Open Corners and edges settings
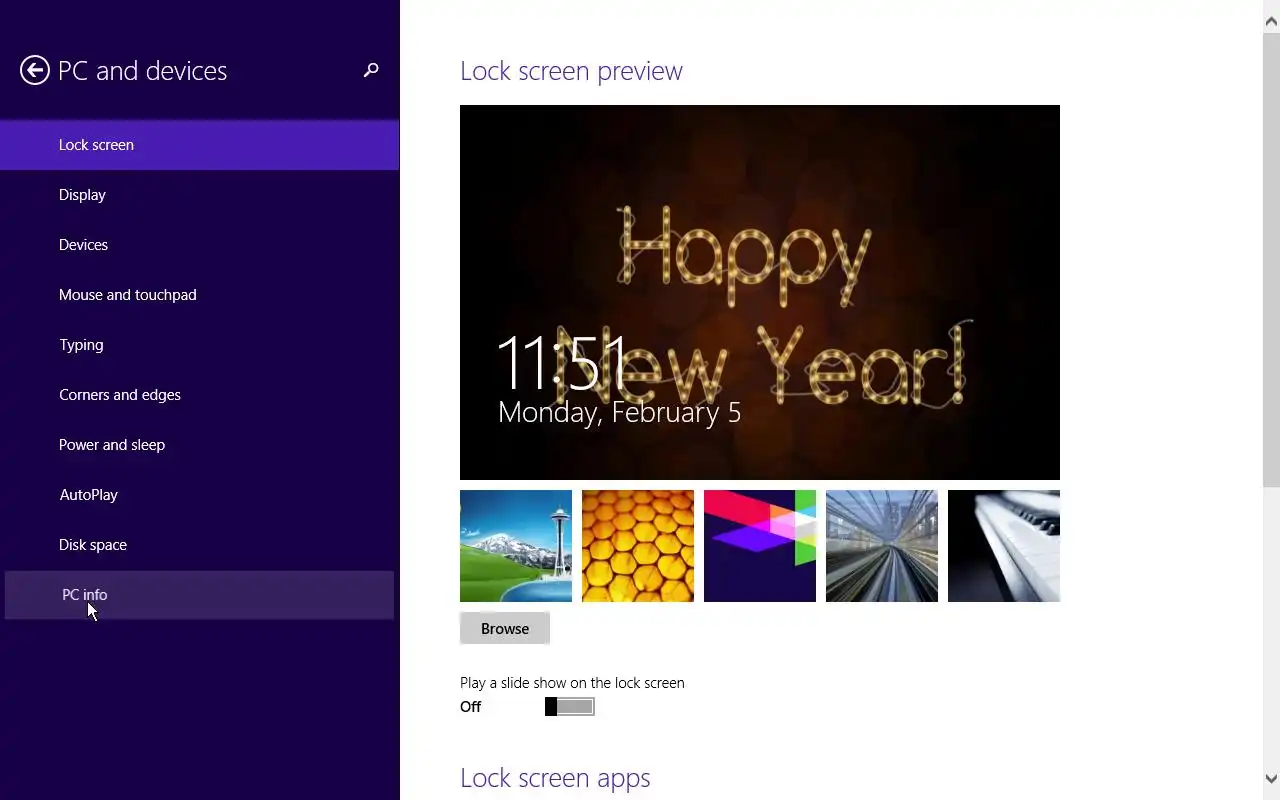The width and height of the screenshot is (1280, 800). 200,395
